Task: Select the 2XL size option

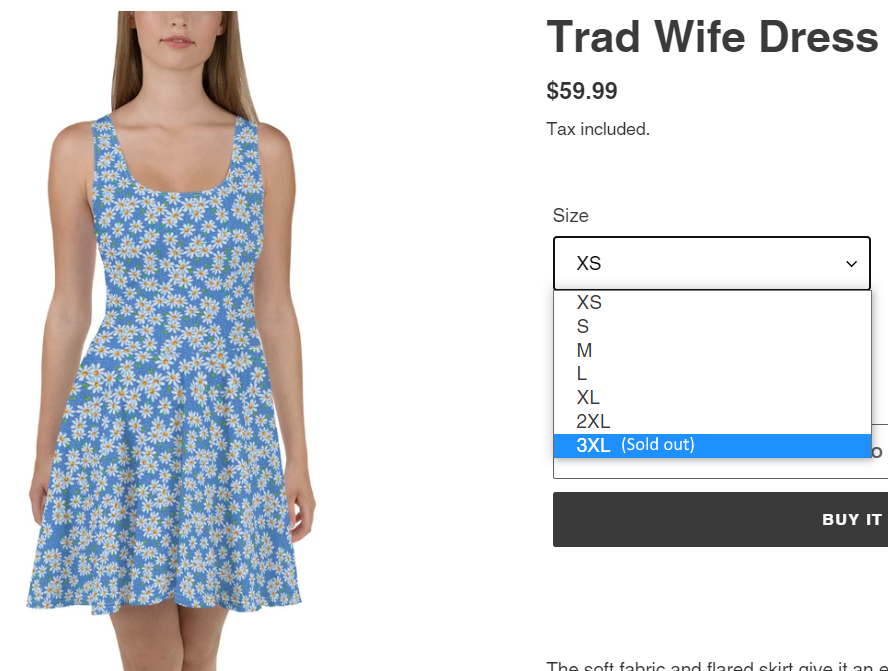Action: (712, 421)
